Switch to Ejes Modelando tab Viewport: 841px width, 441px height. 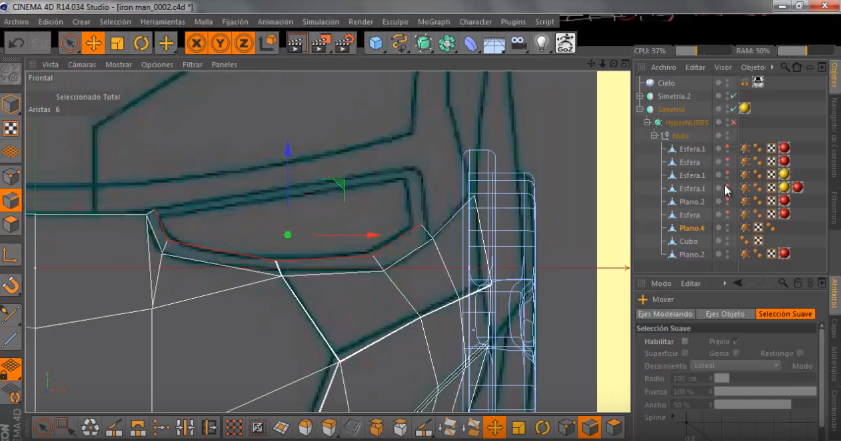pyautogui.click(x=665, y=314)
